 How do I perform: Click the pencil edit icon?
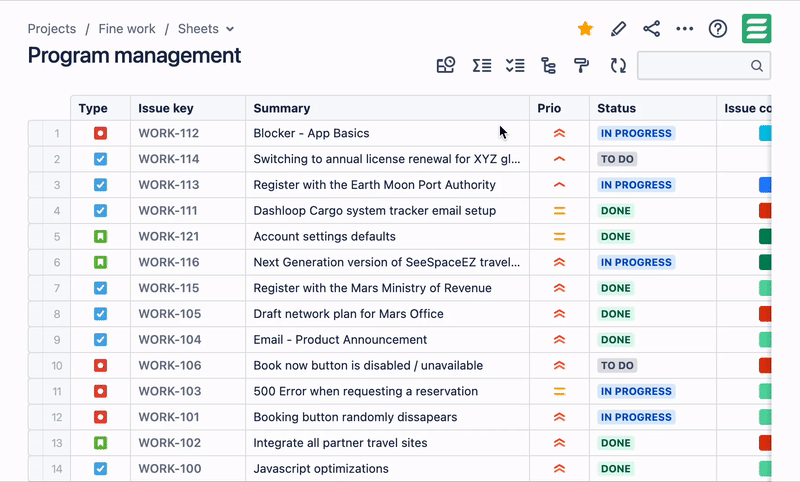[618, 29]
